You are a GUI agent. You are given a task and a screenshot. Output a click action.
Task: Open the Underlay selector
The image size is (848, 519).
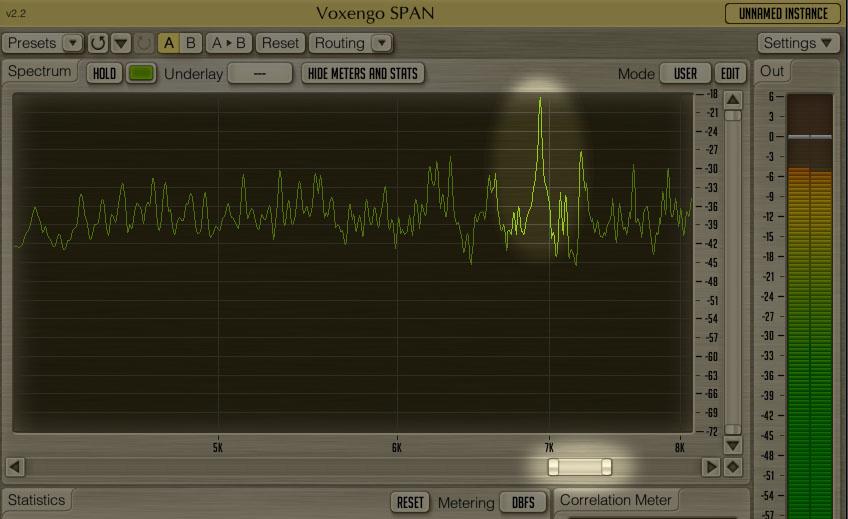coord(260,74)
